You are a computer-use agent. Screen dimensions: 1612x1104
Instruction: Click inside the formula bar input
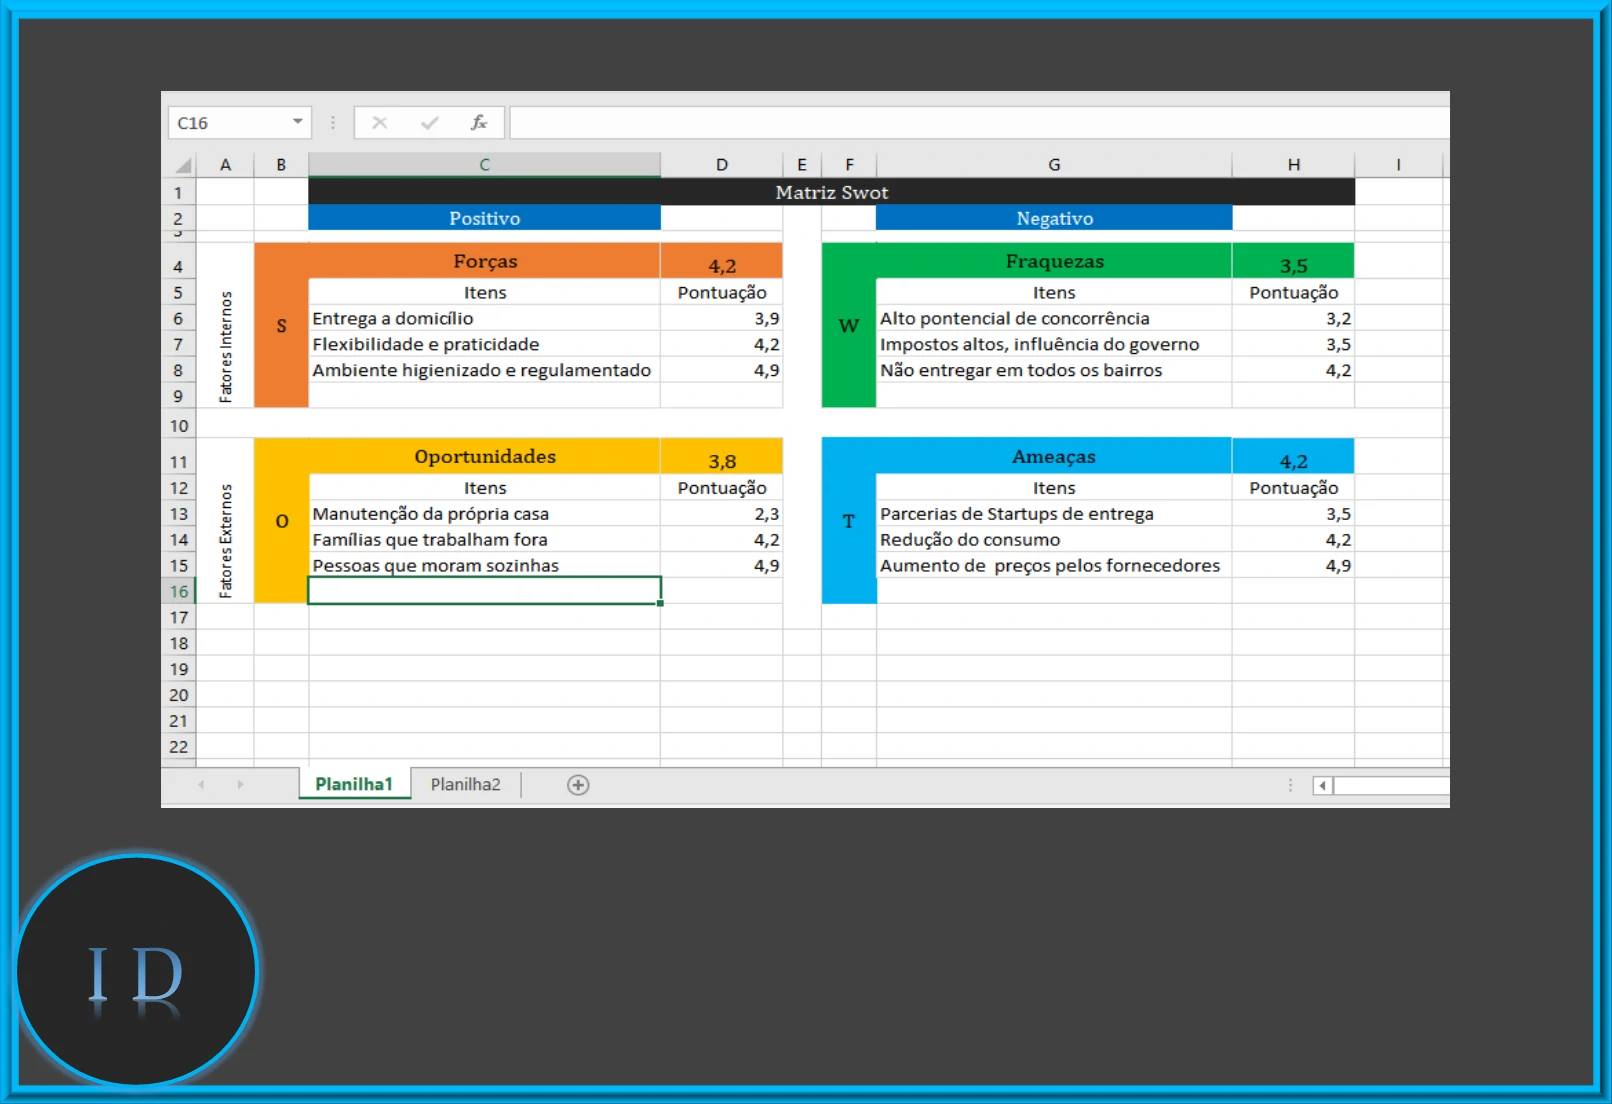tap(979, 123)
